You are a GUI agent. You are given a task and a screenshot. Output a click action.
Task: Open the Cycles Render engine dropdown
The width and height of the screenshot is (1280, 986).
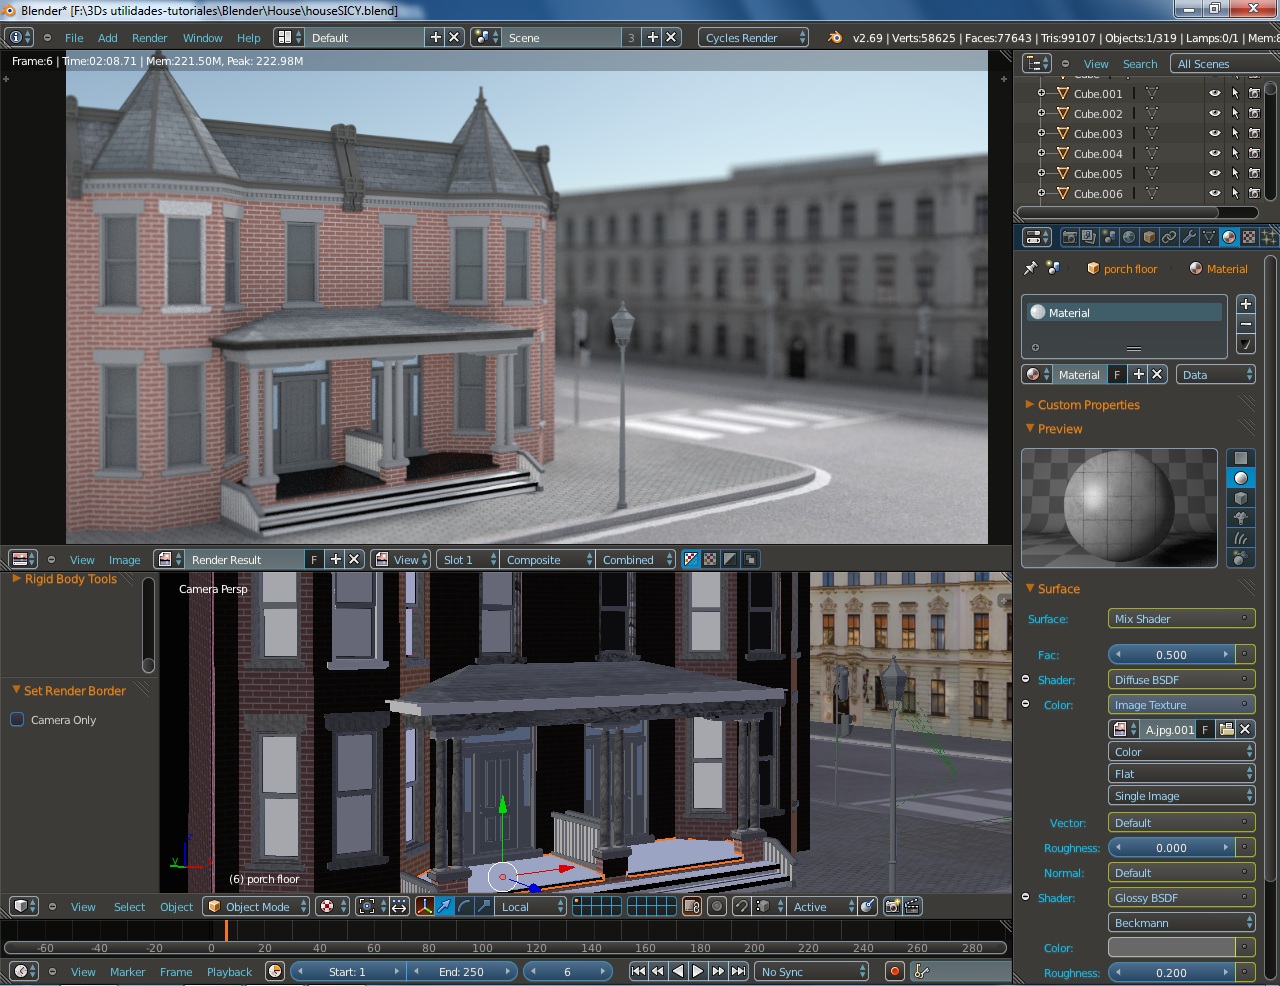753,37
